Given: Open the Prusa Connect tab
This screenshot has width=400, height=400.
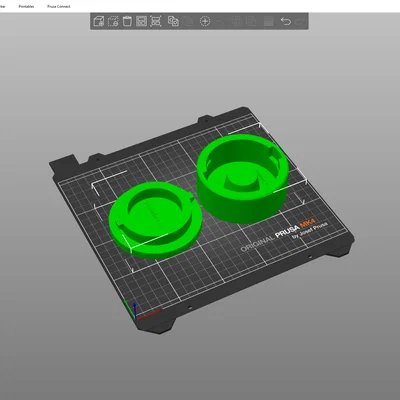Looking at the screenshot, I should click(59, 6).
